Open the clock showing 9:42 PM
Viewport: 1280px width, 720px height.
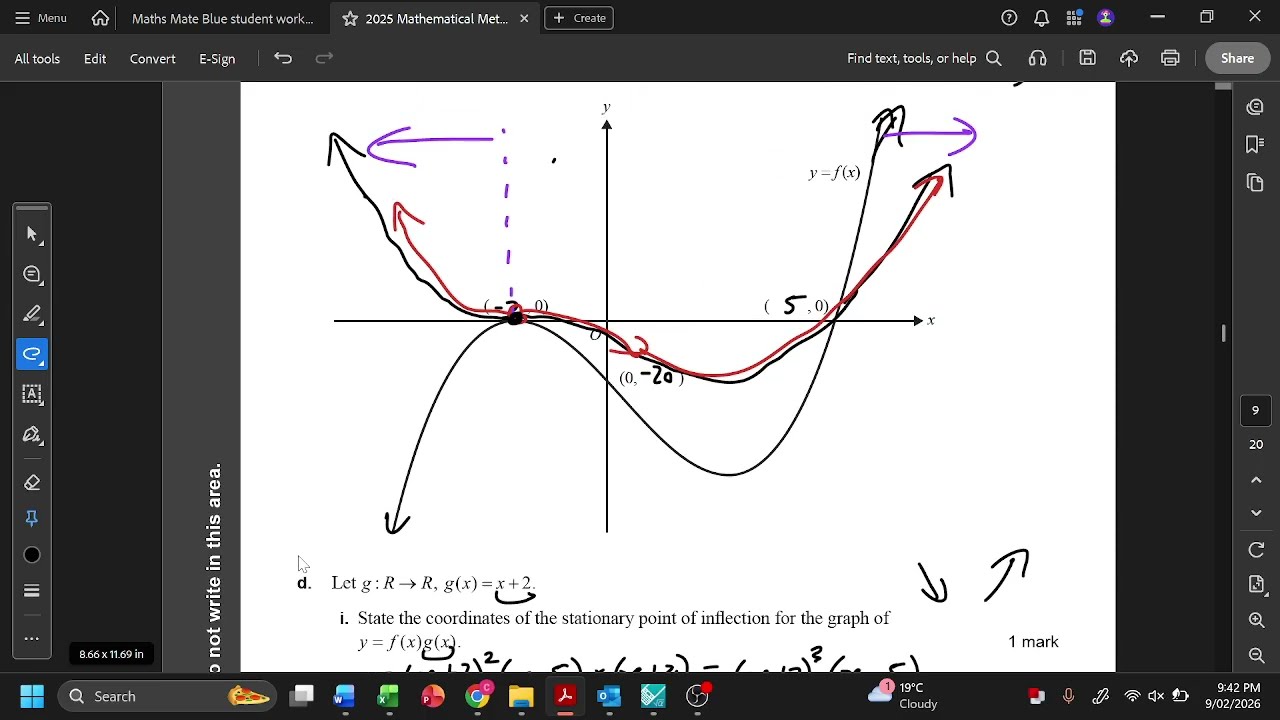[1232, 696]
